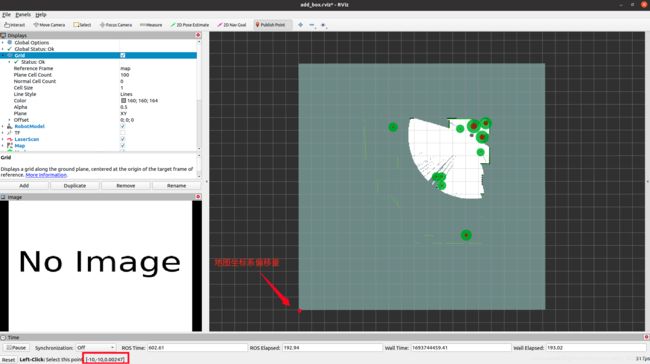The height and width of the screenshot is (364, 650).
Task: Click the Add display button
Action: click(24, 186)
